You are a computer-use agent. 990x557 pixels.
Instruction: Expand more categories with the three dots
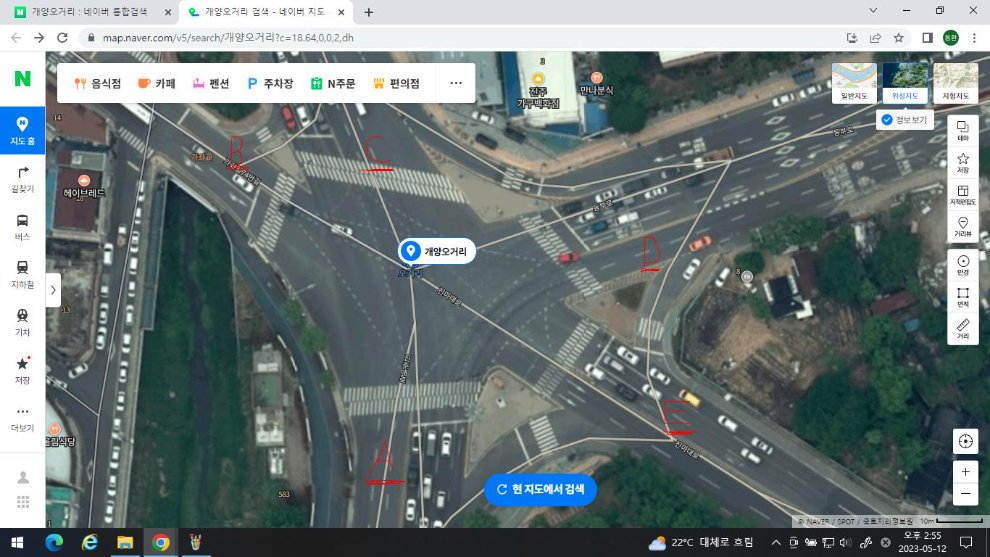coord(456,83)
